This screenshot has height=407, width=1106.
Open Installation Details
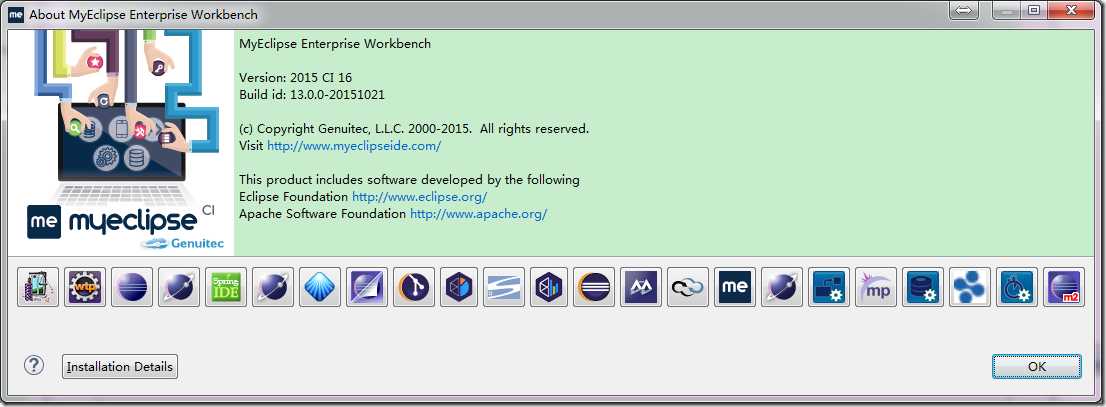pyautogui.click(x=120, y=367)
